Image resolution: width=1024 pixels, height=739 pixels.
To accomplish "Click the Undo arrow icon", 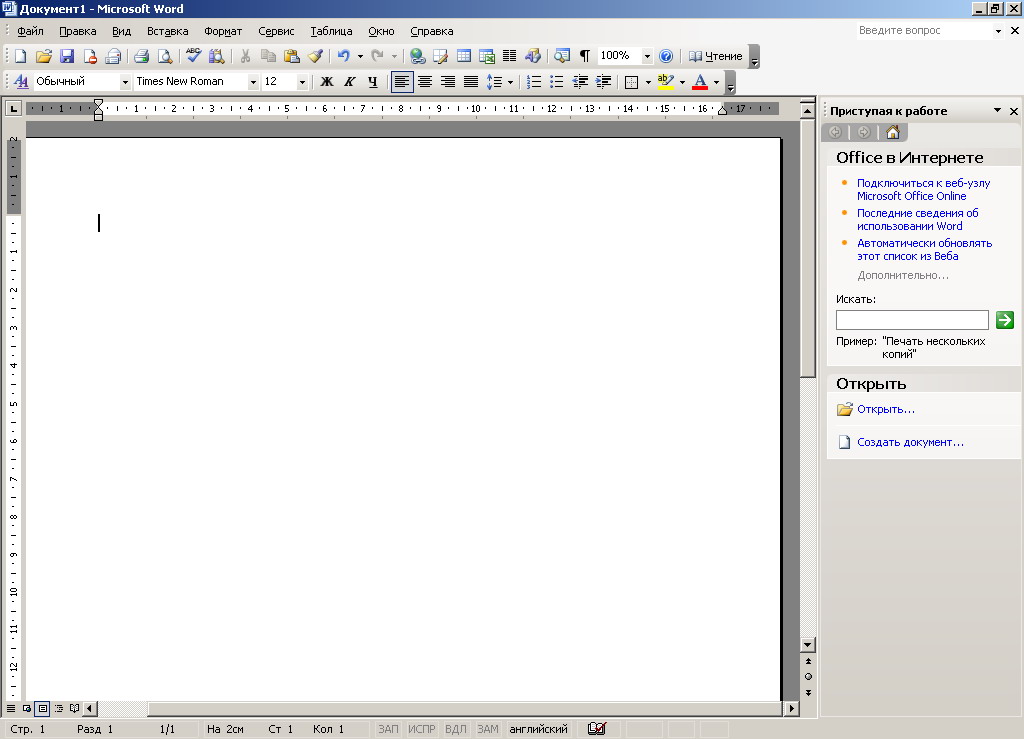I will click(x=343, y=57).
